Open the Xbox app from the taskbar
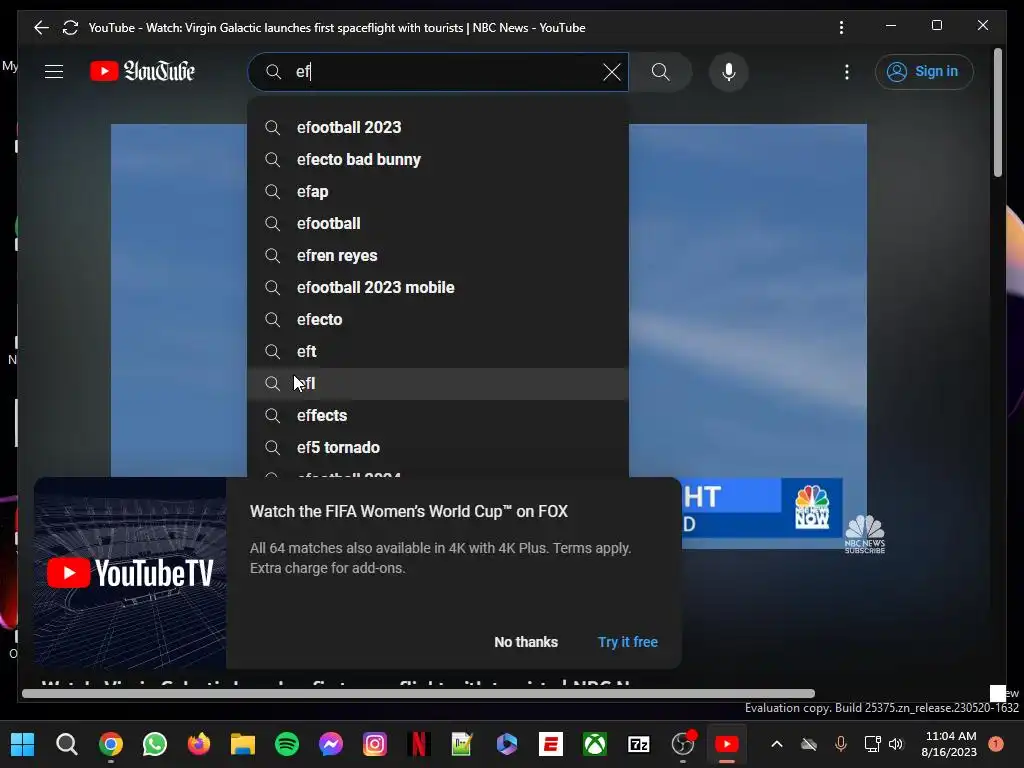This screenshot has height=768, width=1024. (595, 744)
